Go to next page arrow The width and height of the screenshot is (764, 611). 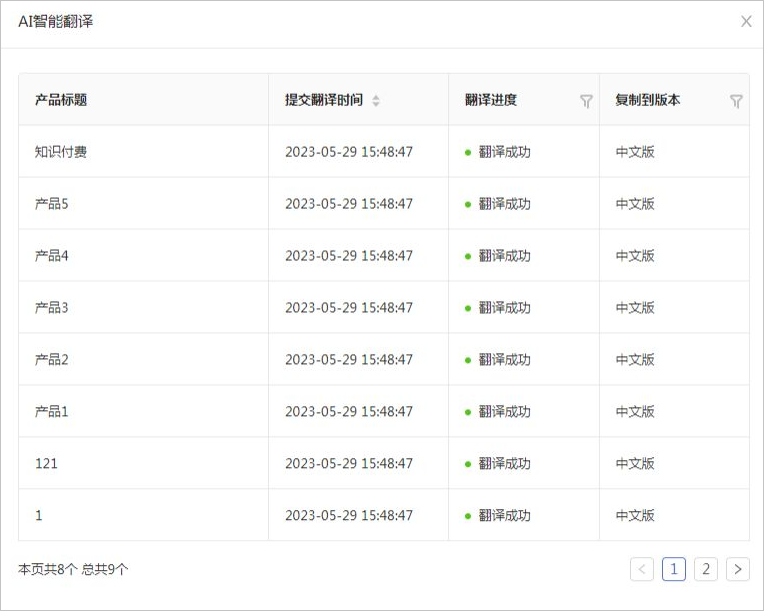(x=738, y=569)
